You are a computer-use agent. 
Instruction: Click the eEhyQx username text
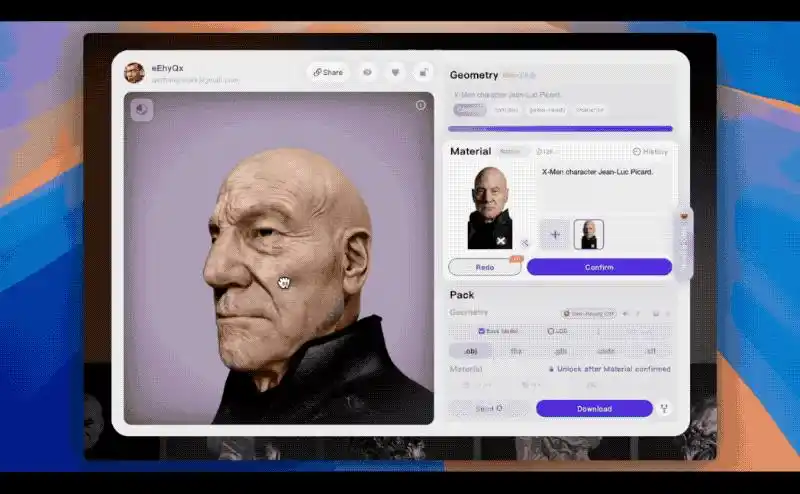167,68
